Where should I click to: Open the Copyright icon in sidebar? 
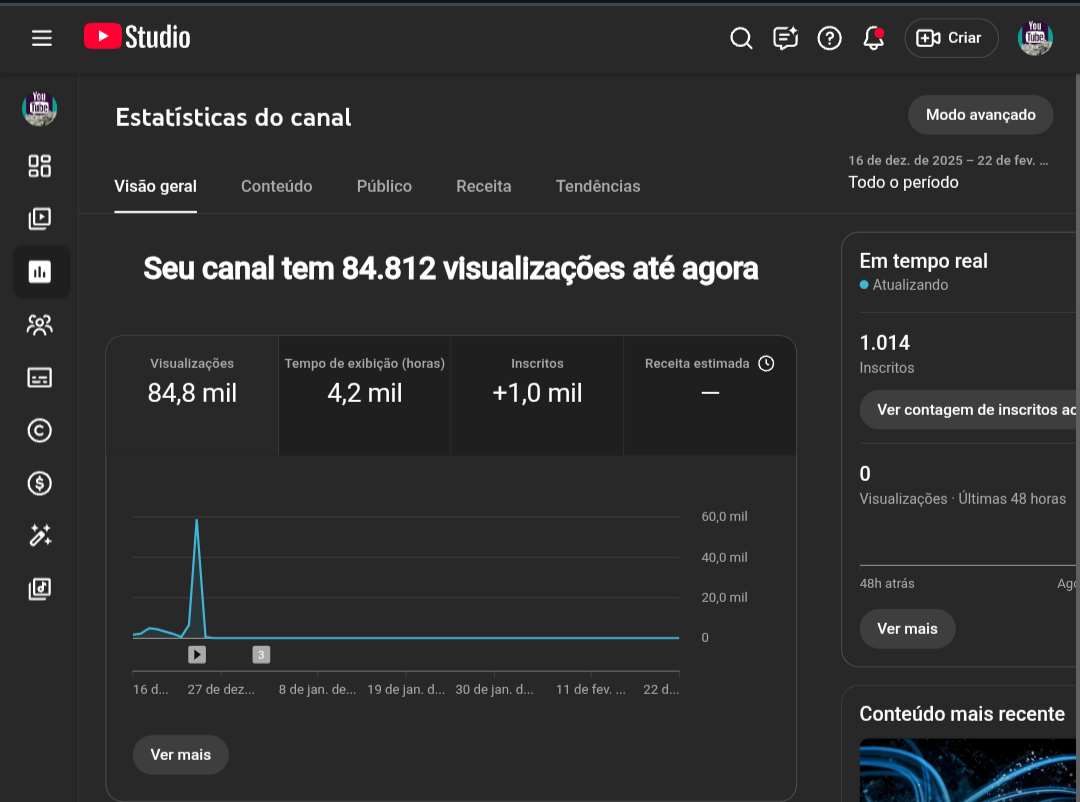pyautogui.click(x=40, y=431)
